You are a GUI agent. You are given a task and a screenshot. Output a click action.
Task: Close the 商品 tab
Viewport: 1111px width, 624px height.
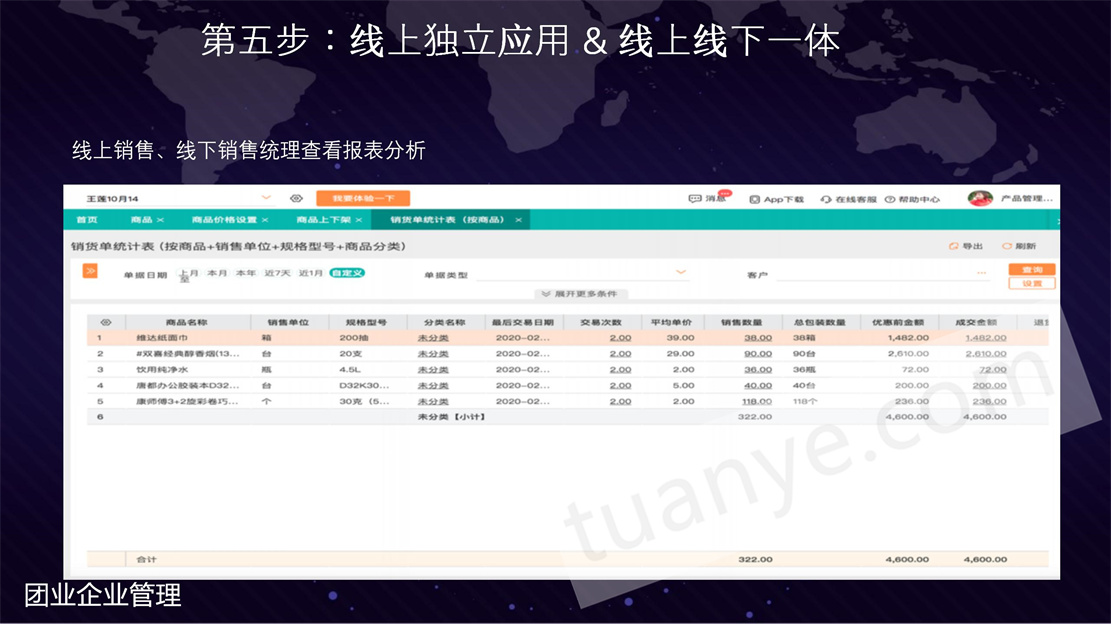pos(161,220)
